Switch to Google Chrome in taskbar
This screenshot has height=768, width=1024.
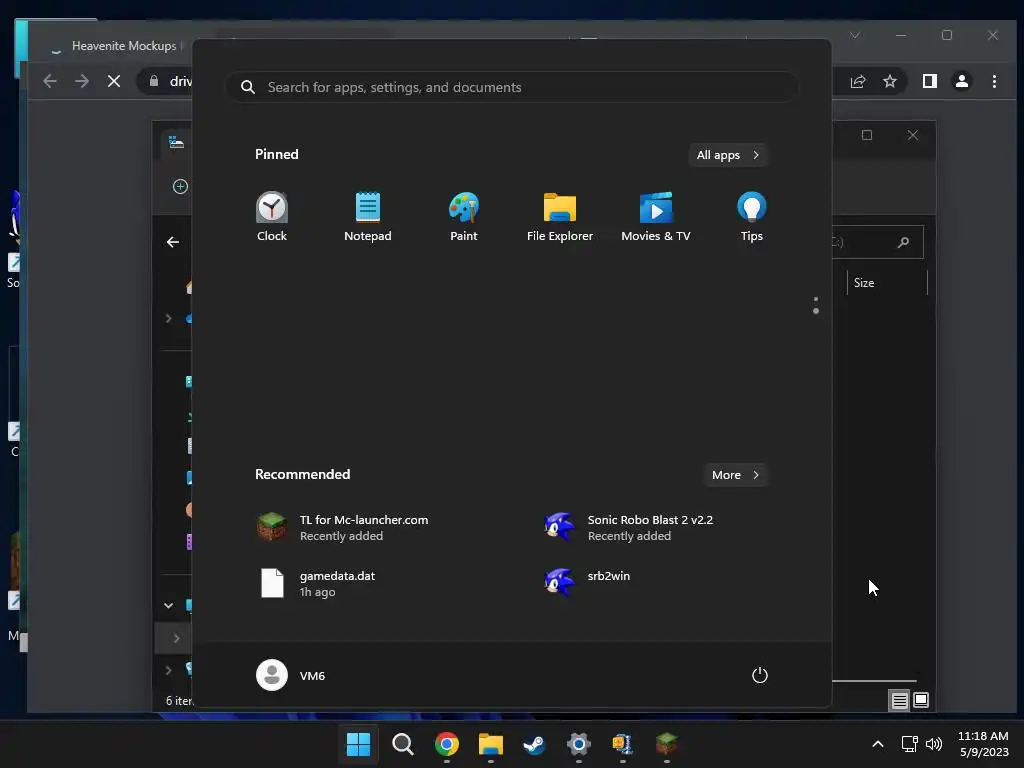447,744
